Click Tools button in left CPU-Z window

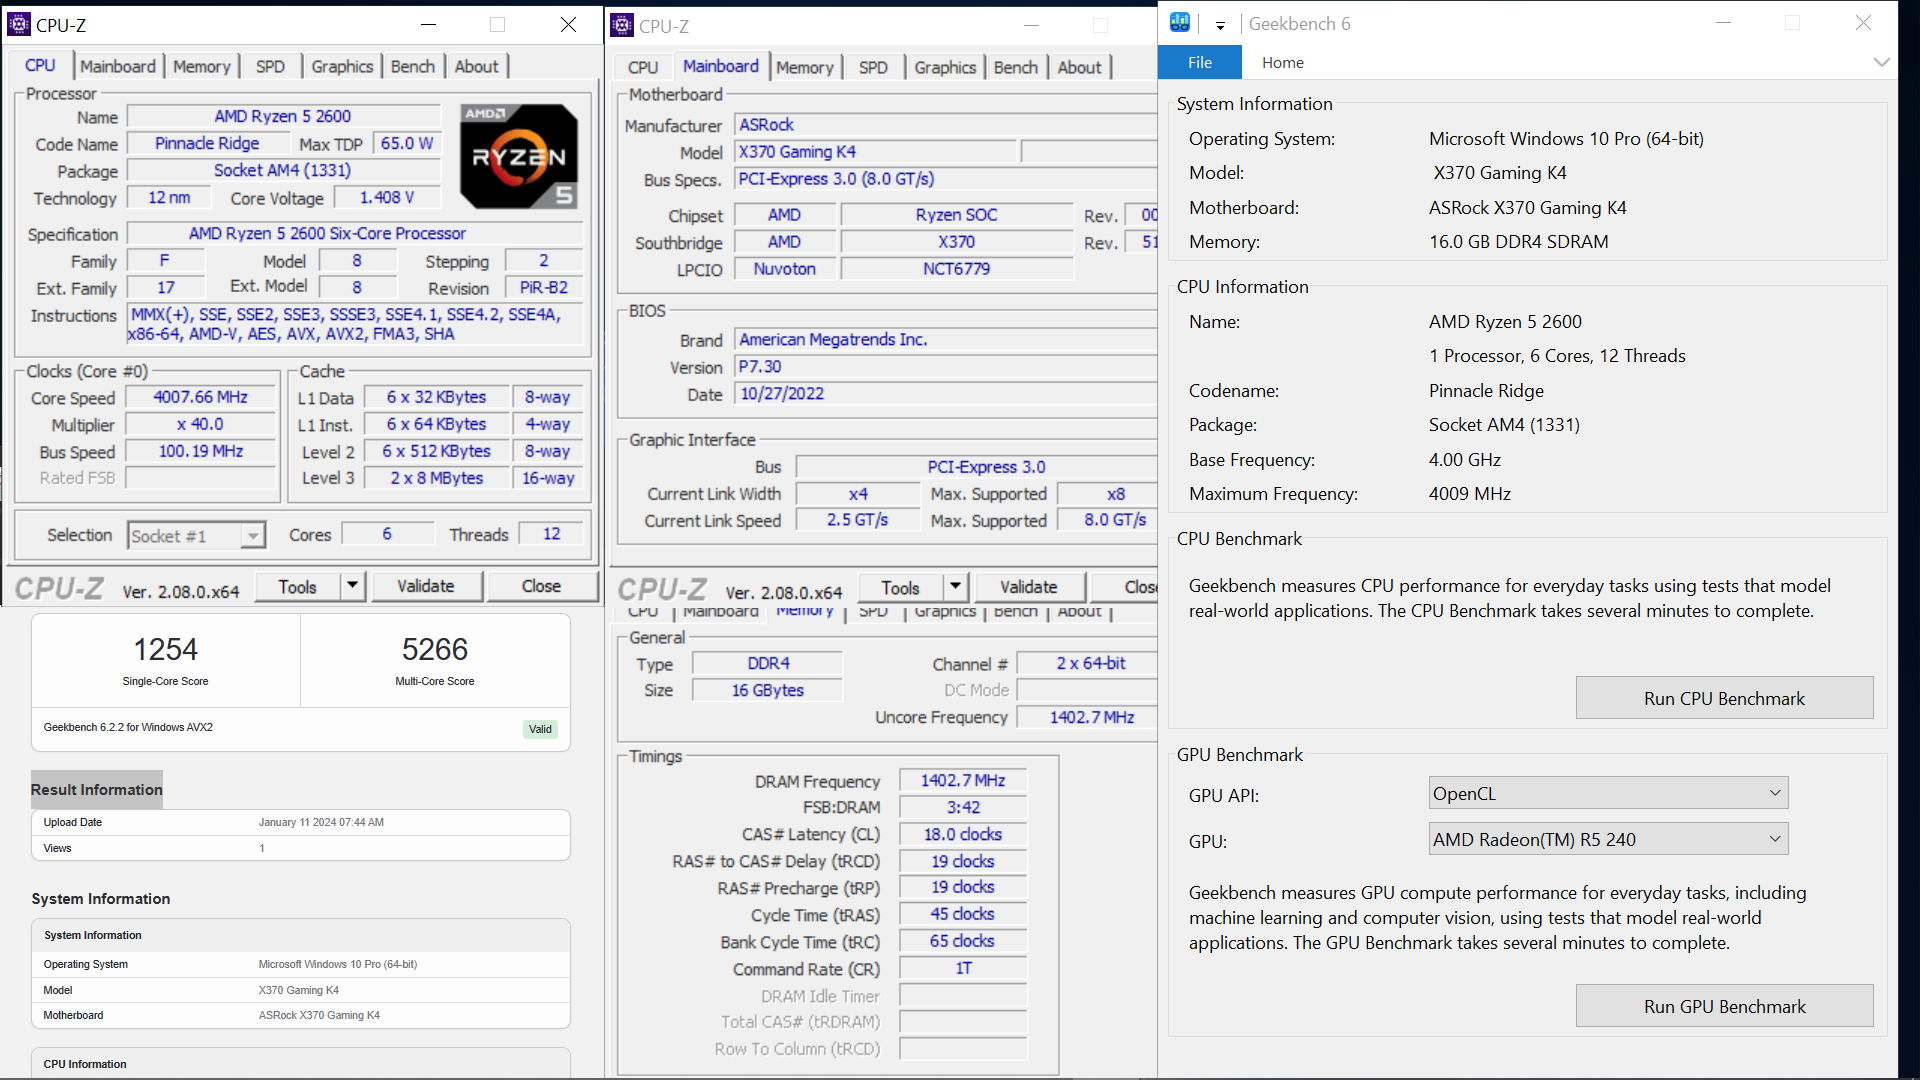tap(298, 586)
